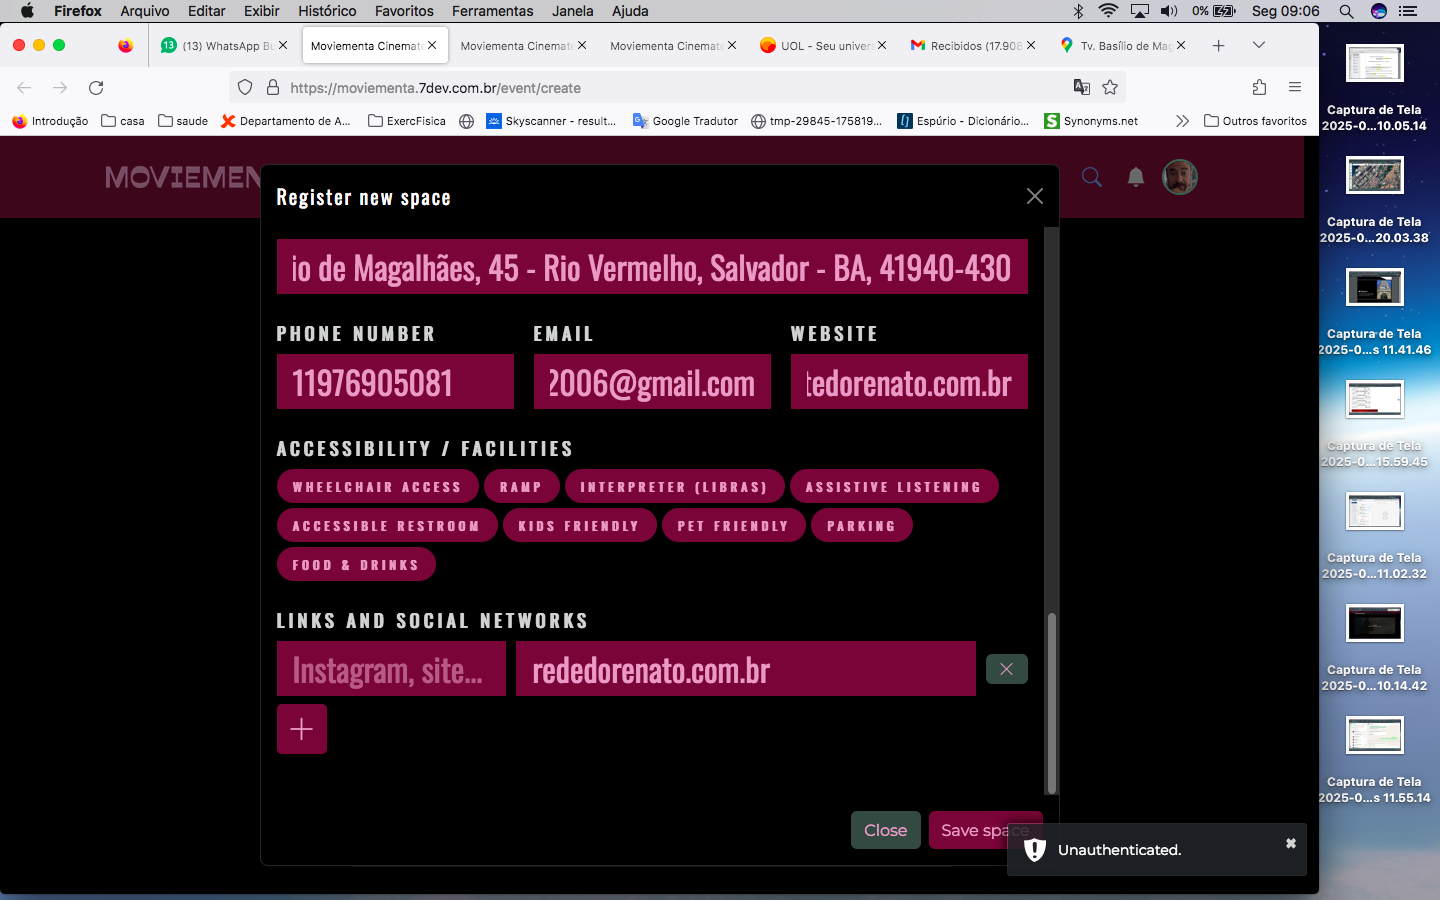Open the list all tabs dropdown arrow
The image size is (1440, 900).
[1258, 45]
